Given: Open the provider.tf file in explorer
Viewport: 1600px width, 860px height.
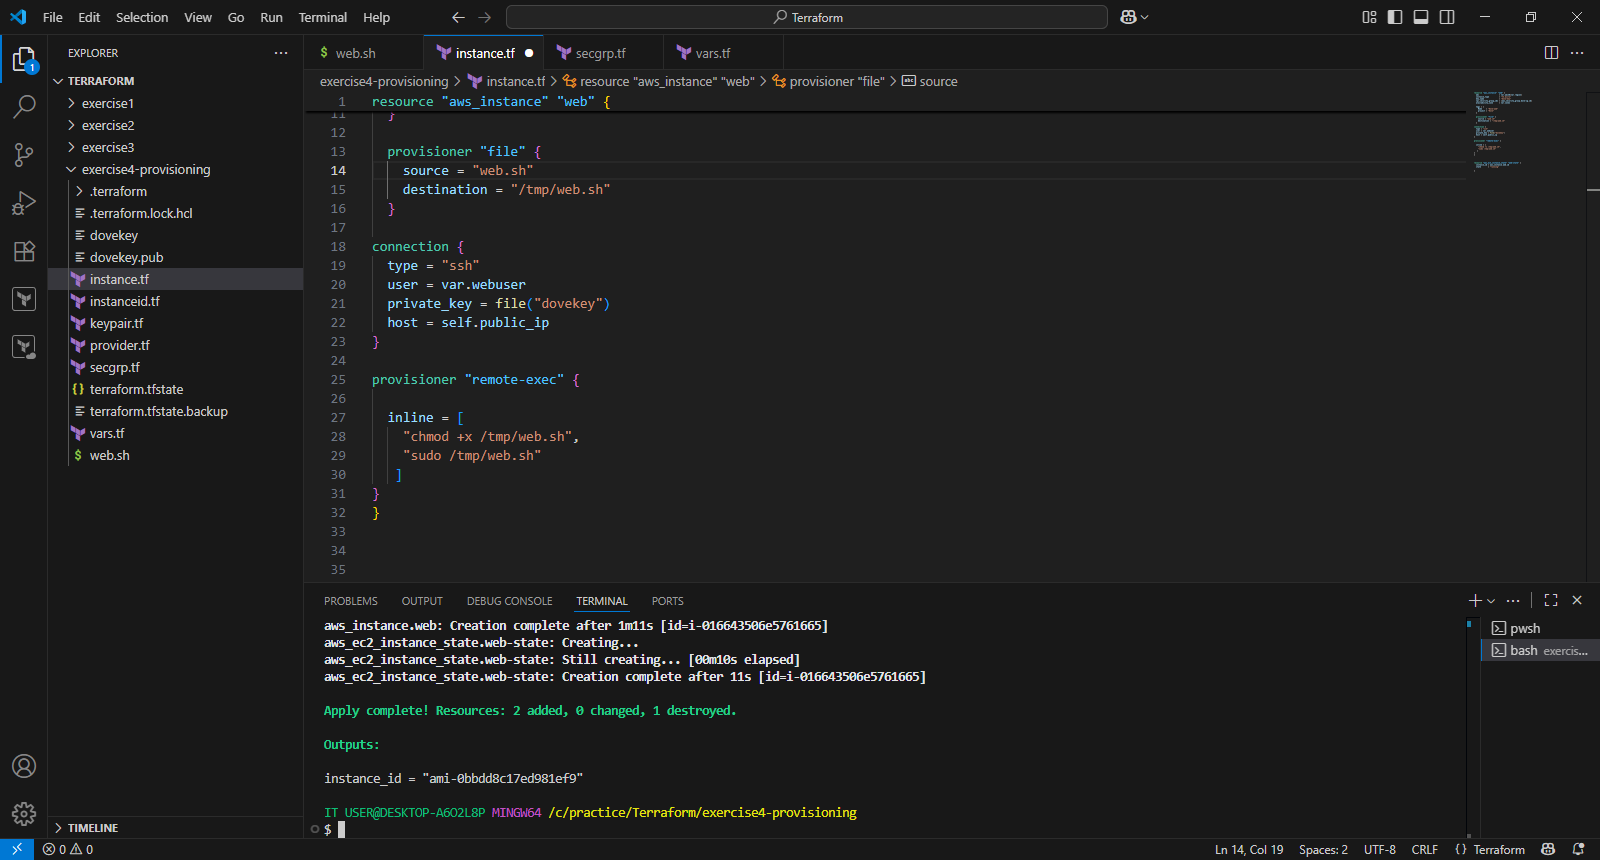Looking at the screenshot, I should coord(119,345).
